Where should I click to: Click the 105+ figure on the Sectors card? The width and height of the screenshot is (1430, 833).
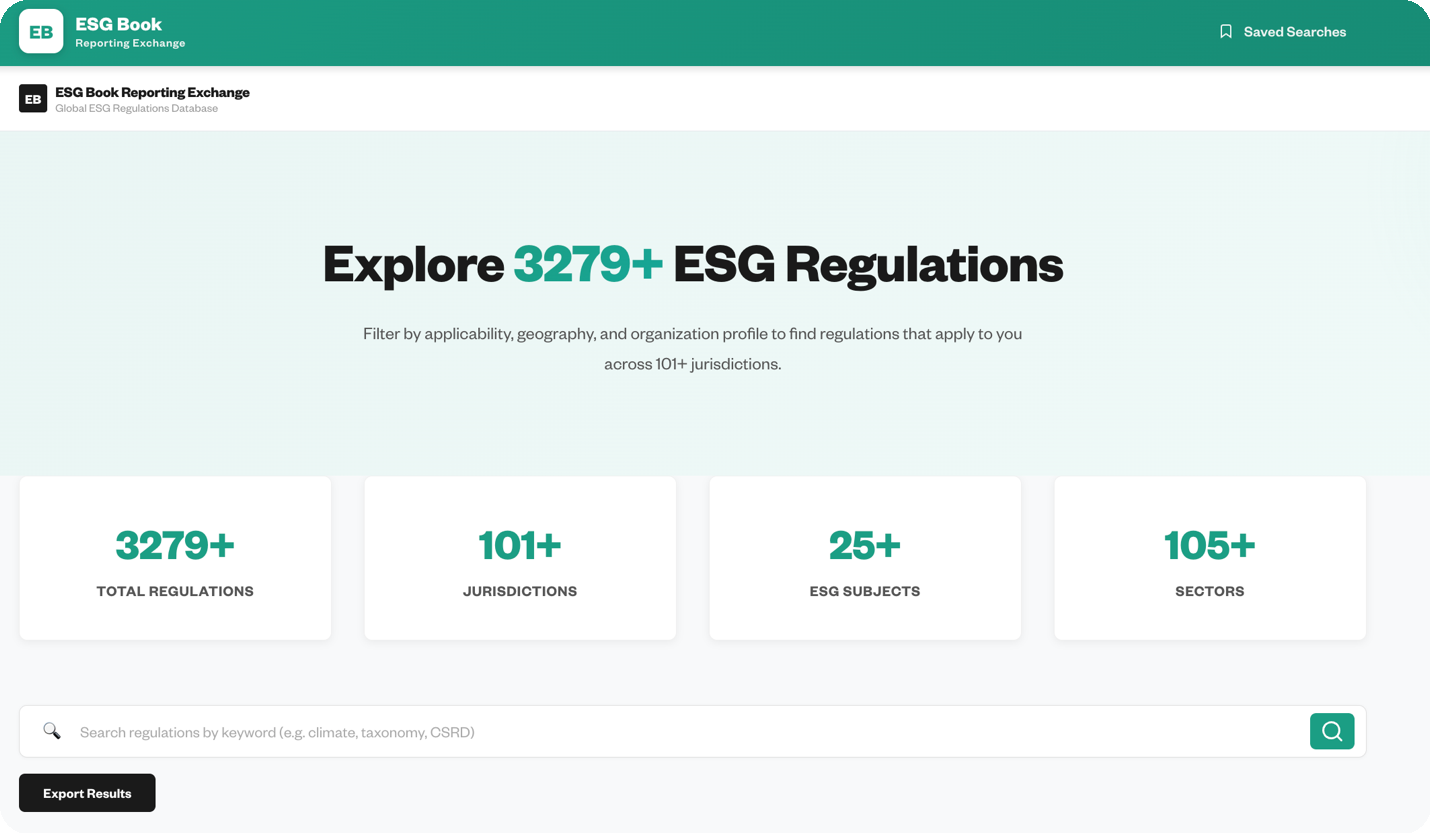[x=1210, y=545]
